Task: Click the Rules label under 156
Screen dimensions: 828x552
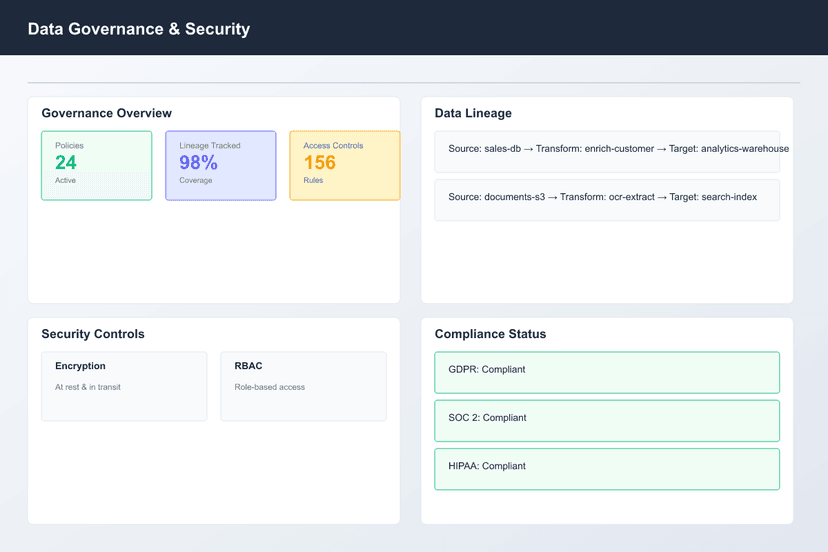Action: [x=313, y=180]
